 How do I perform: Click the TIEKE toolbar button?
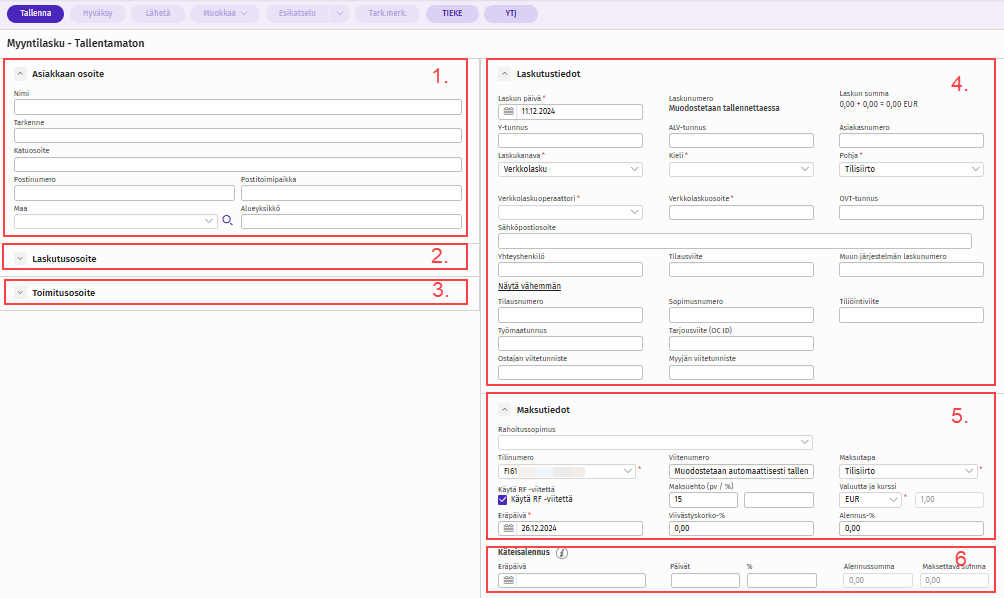(x=452, y=14)
